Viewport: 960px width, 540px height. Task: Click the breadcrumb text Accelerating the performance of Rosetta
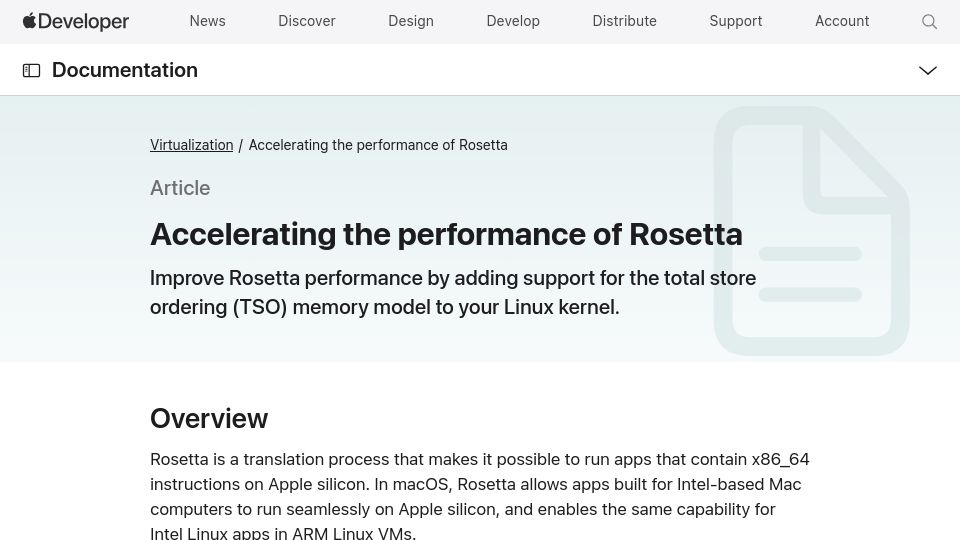(378, 145)
